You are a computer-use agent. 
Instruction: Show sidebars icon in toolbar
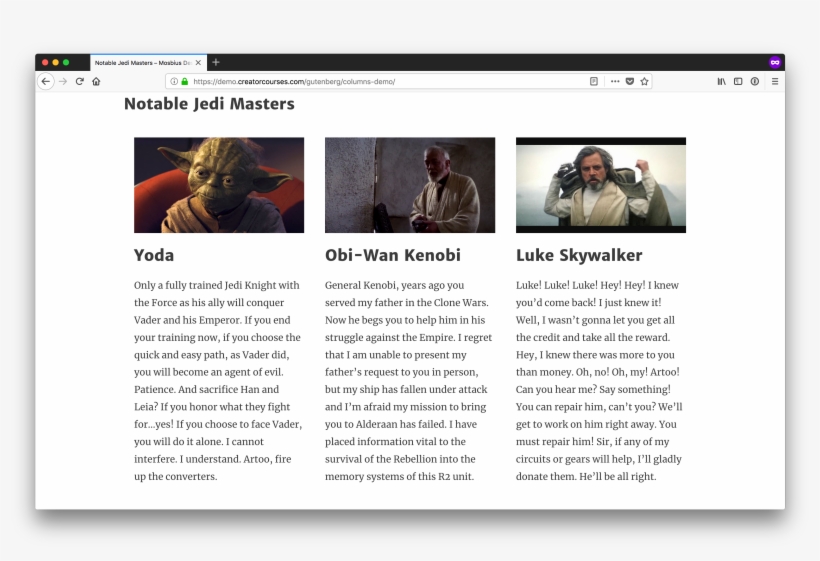pos(738,82)
